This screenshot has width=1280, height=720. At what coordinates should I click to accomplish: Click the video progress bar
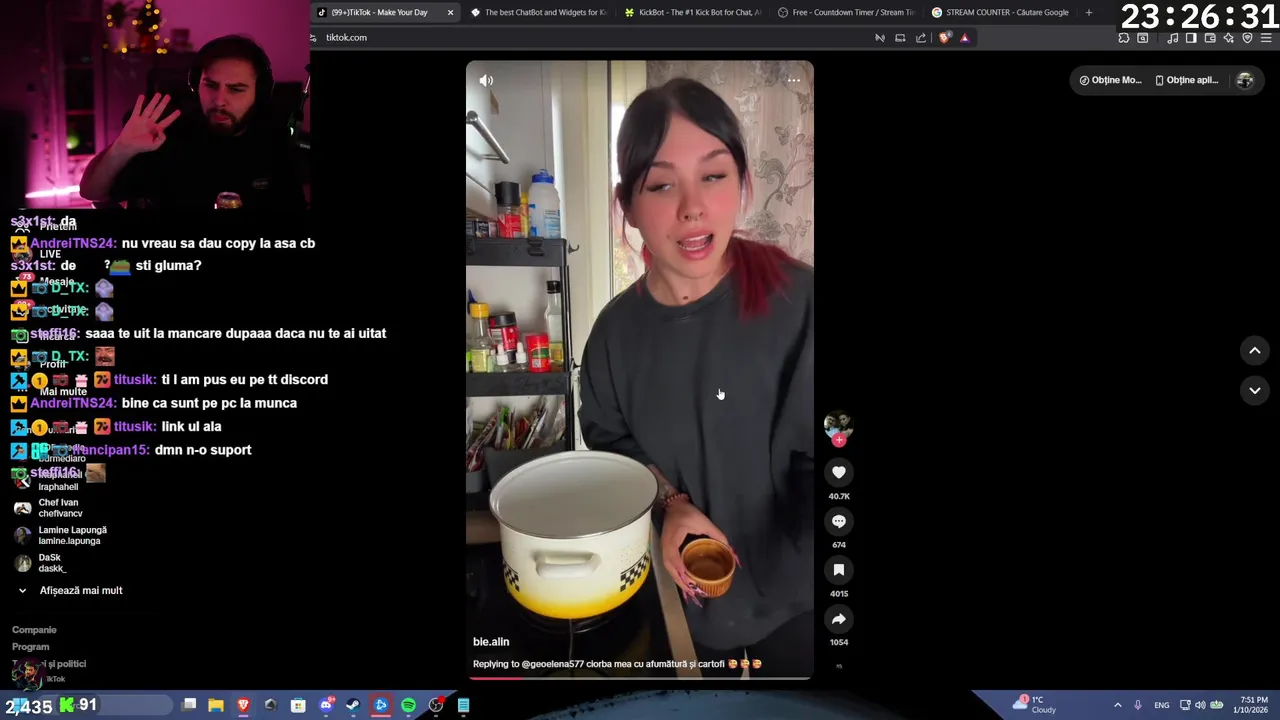click(640, 678)
